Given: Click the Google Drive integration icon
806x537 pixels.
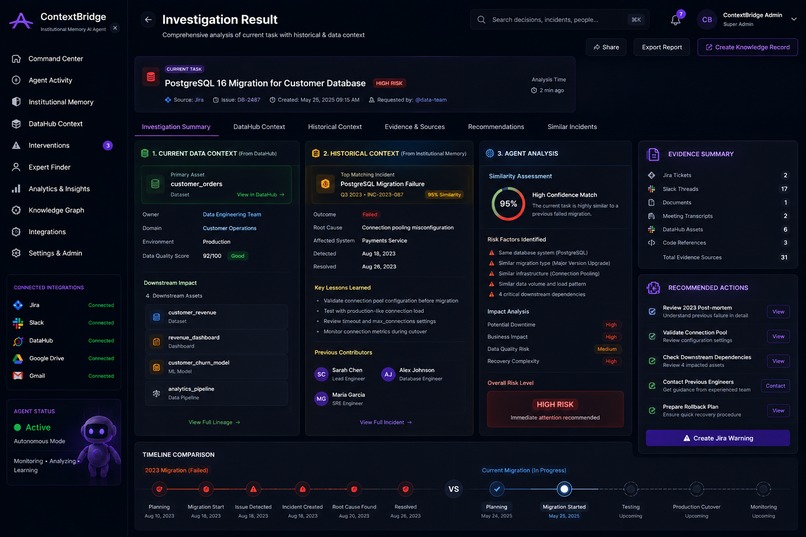Looking at the screenshot, I should click(18, 358).
